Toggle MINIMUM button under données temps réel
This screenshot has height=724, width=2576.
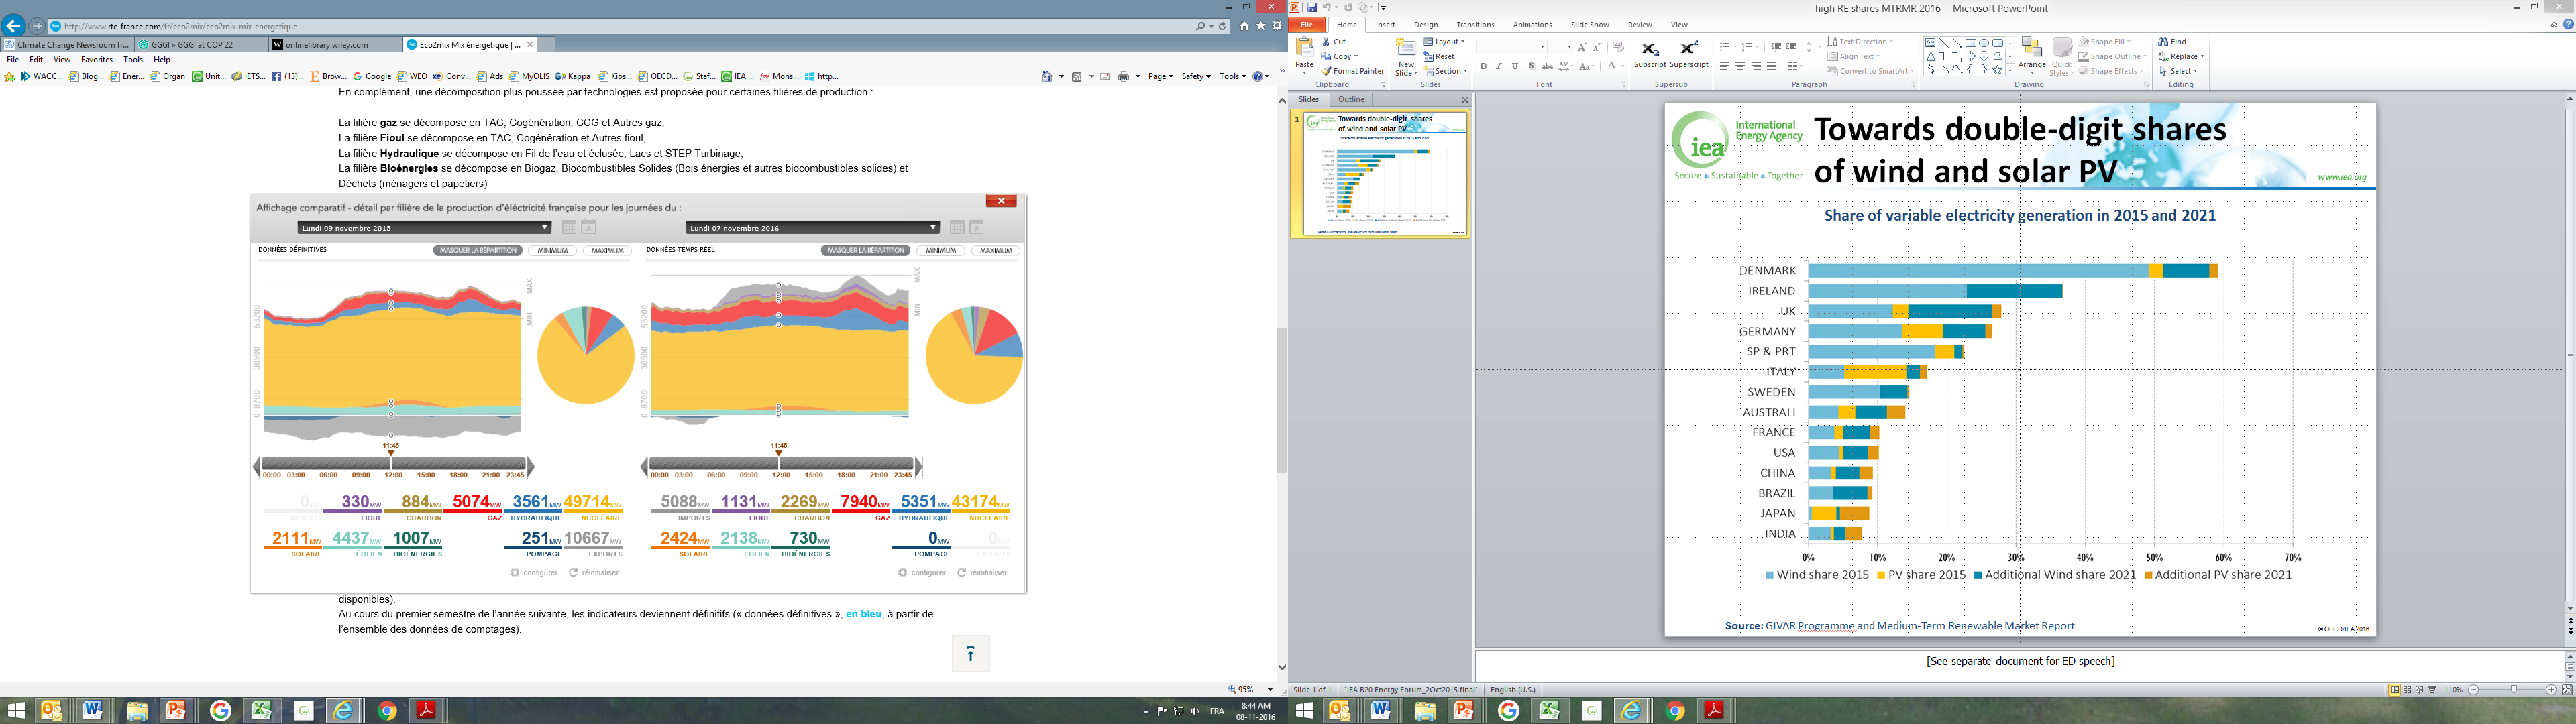pyautogui.click(x=940, y=251)
